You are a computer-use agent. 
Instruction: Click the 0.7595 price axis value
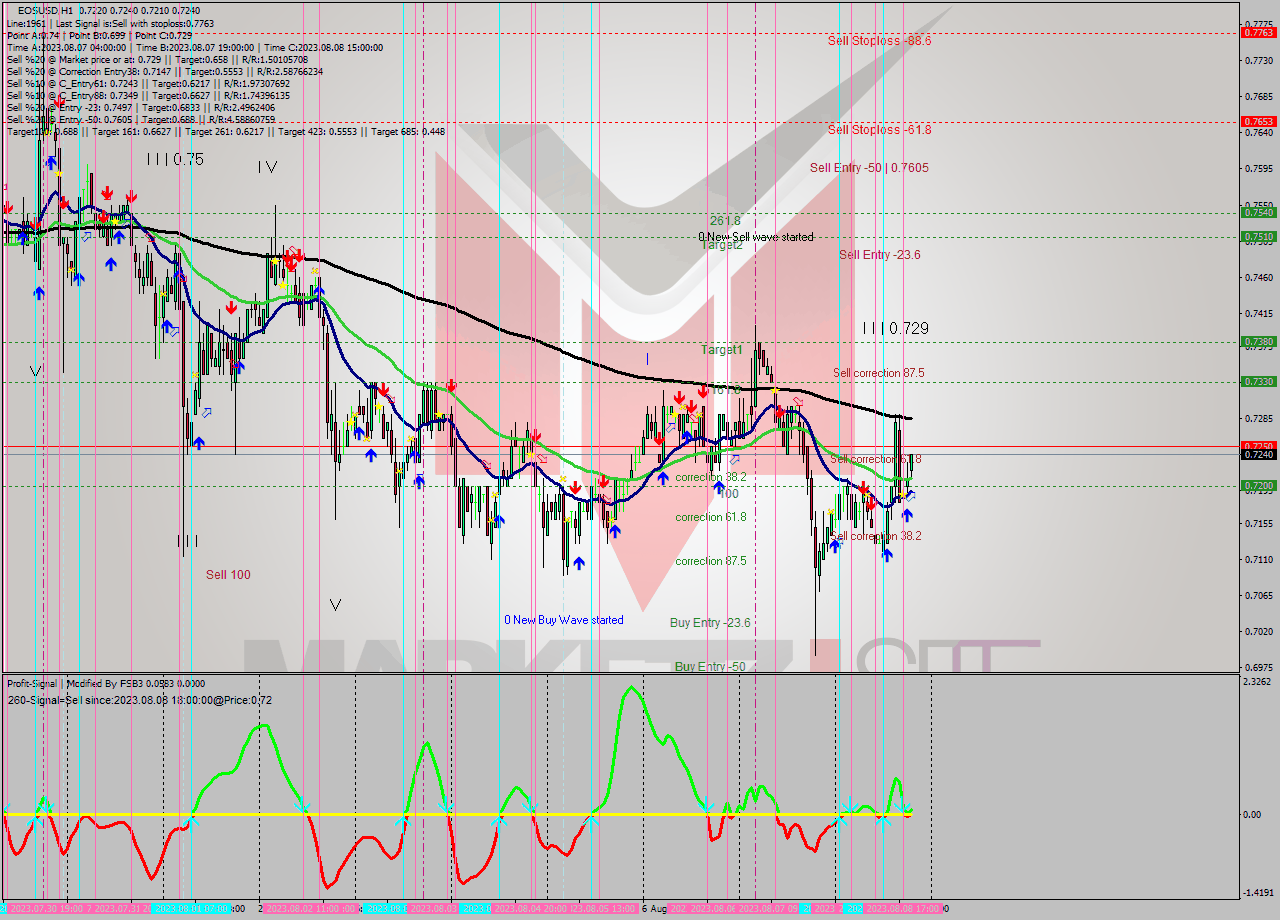click(1258, 168)
